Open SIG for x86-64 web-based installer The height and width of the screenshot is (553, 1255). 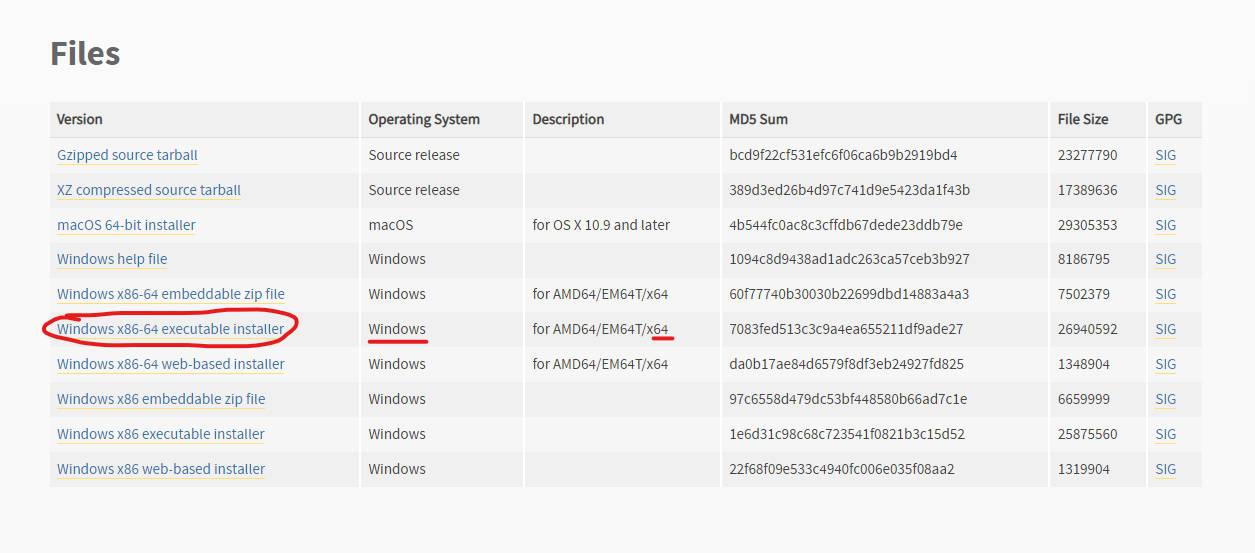click(x=1166, y=364)
